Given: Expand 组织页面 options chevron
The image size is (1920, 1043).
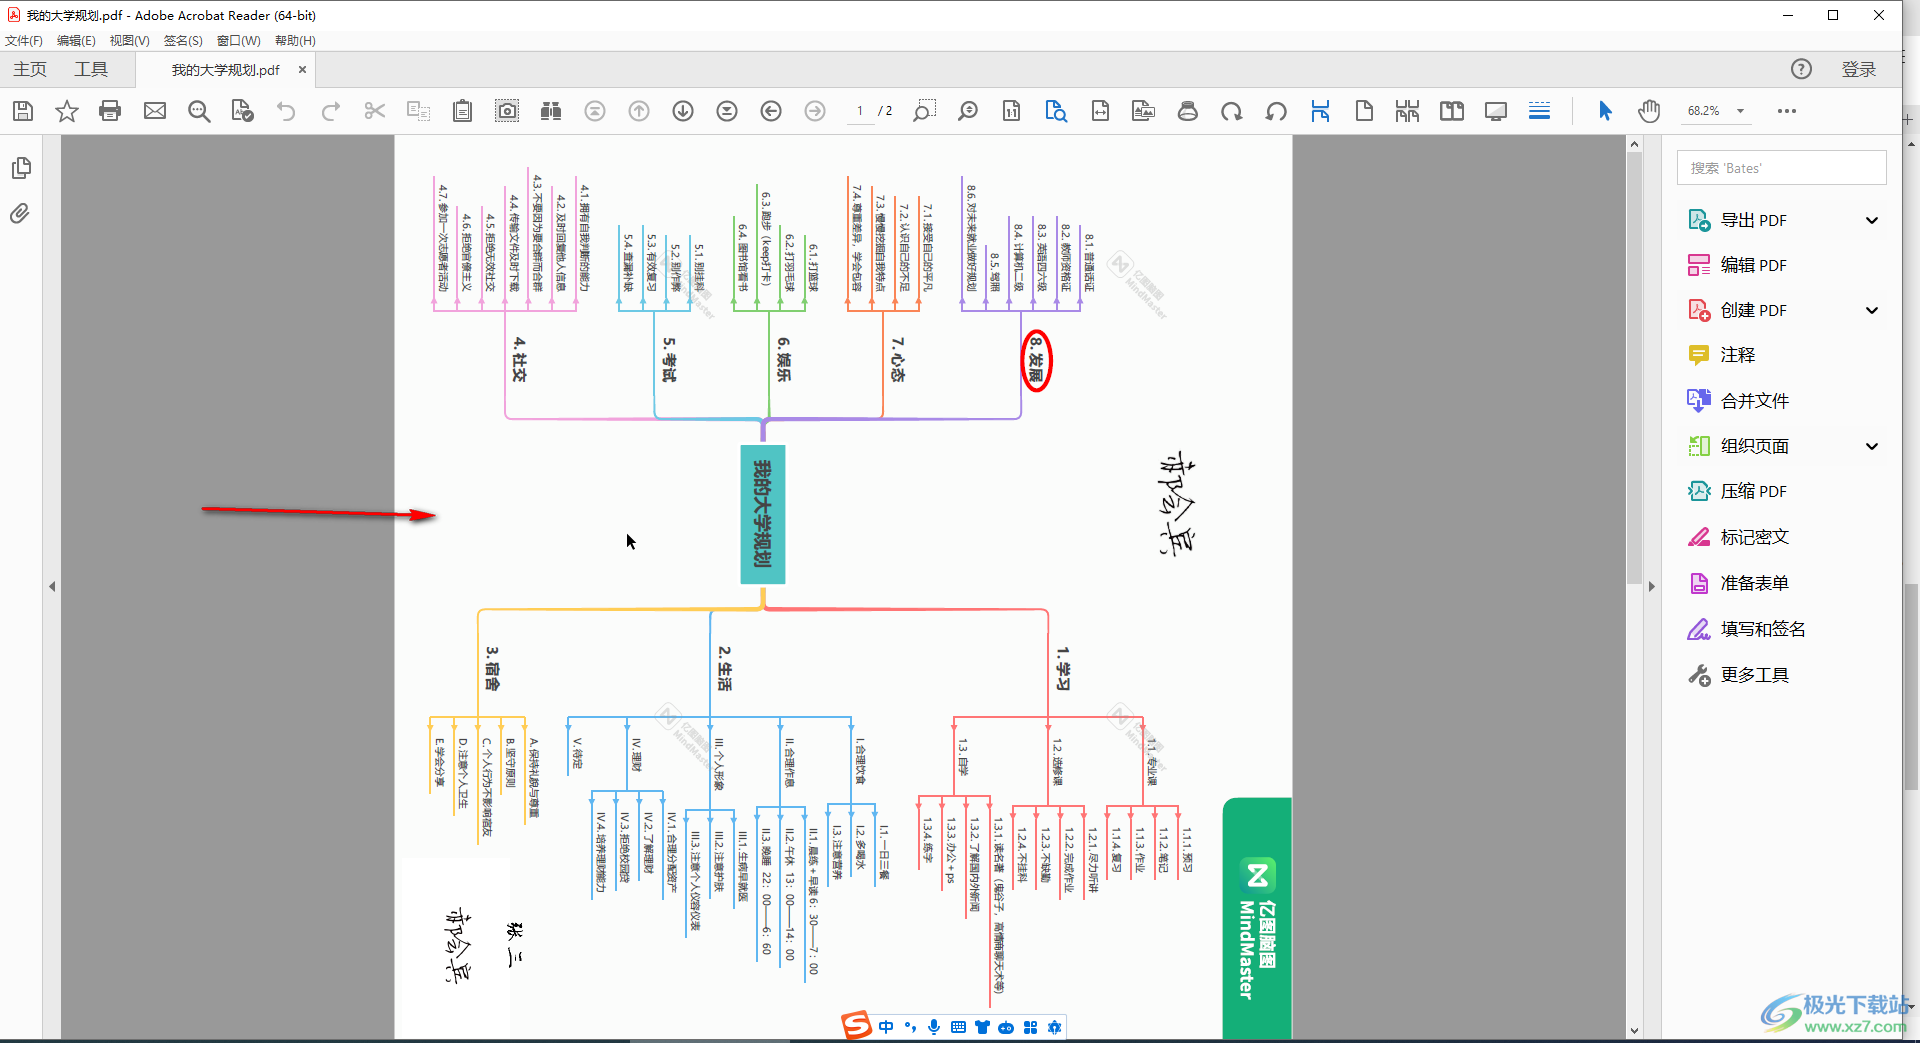Looking at the screenshot, I should (1872, 446).
